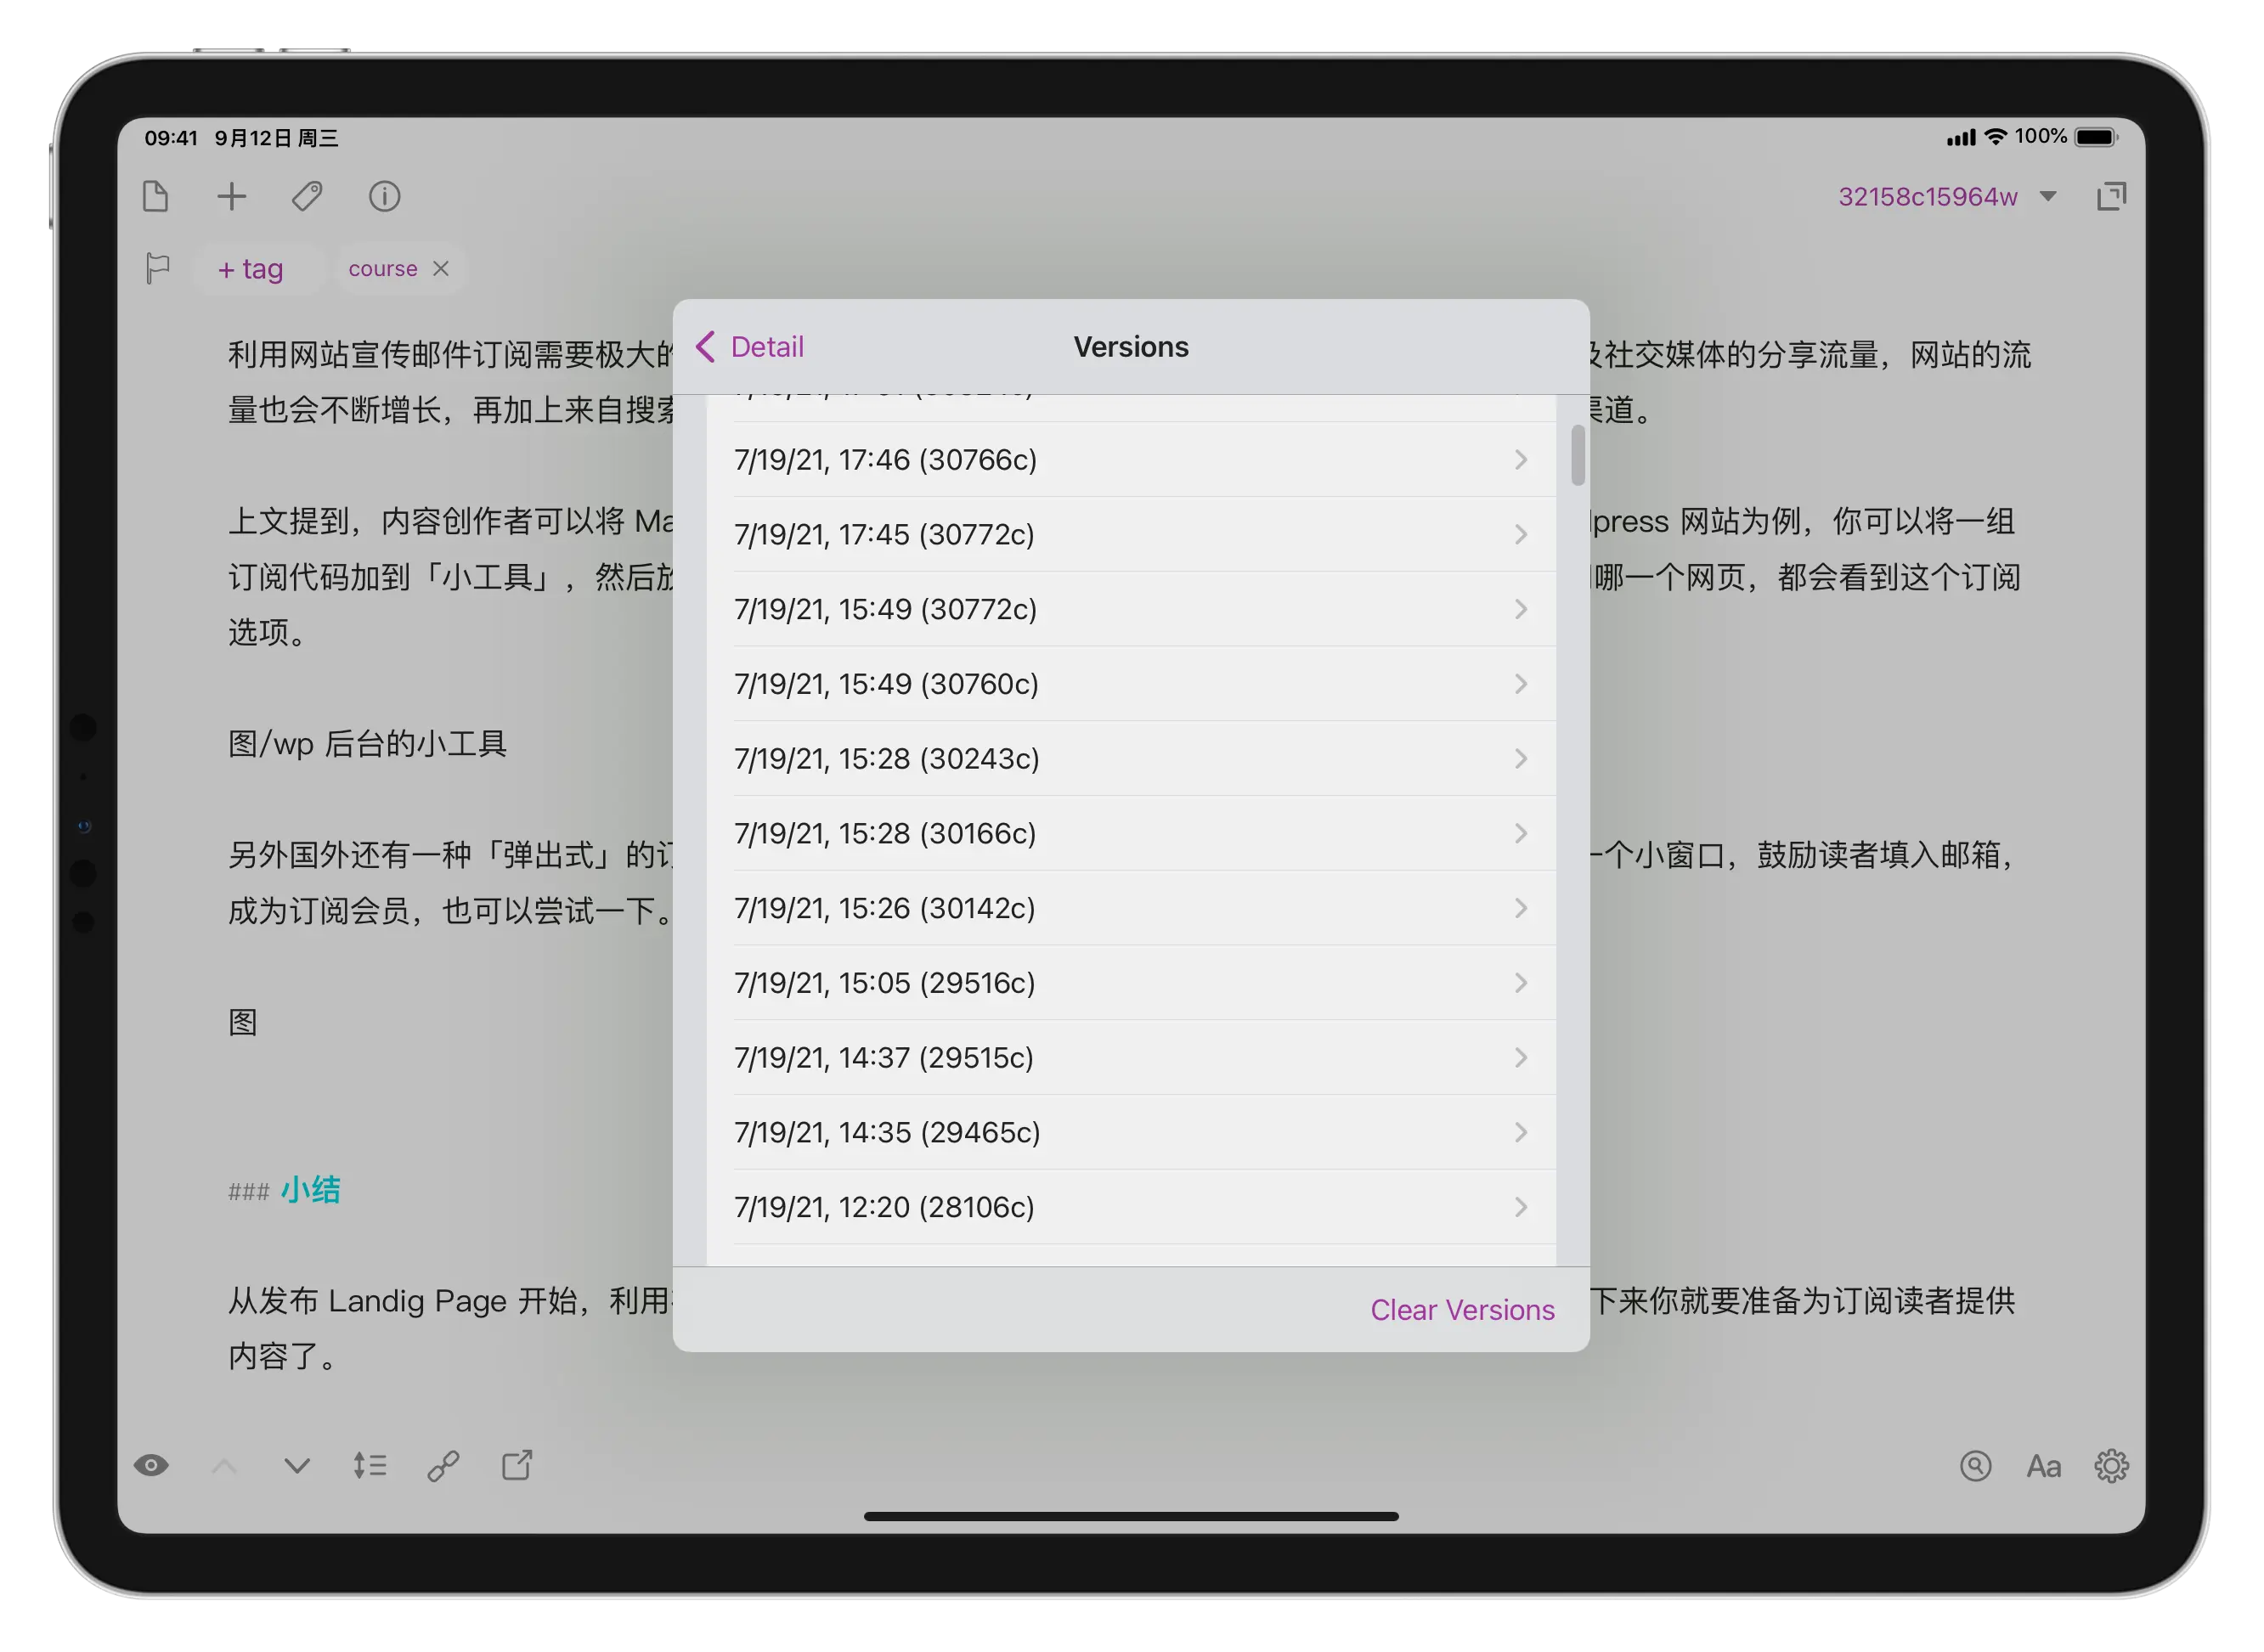Open version 7/19/21, 15:28 (30166c)

pyautogui.click(x=1131, y=833)
